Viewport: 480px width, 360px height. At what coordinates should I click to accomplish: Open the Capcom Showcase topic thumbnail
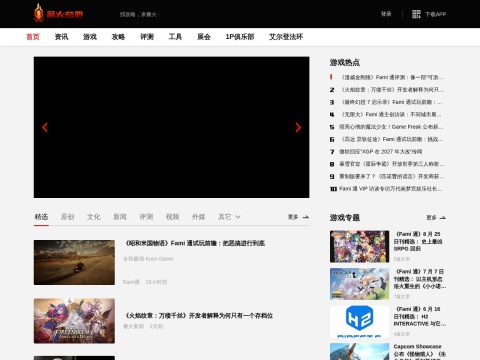pos(359,351)
